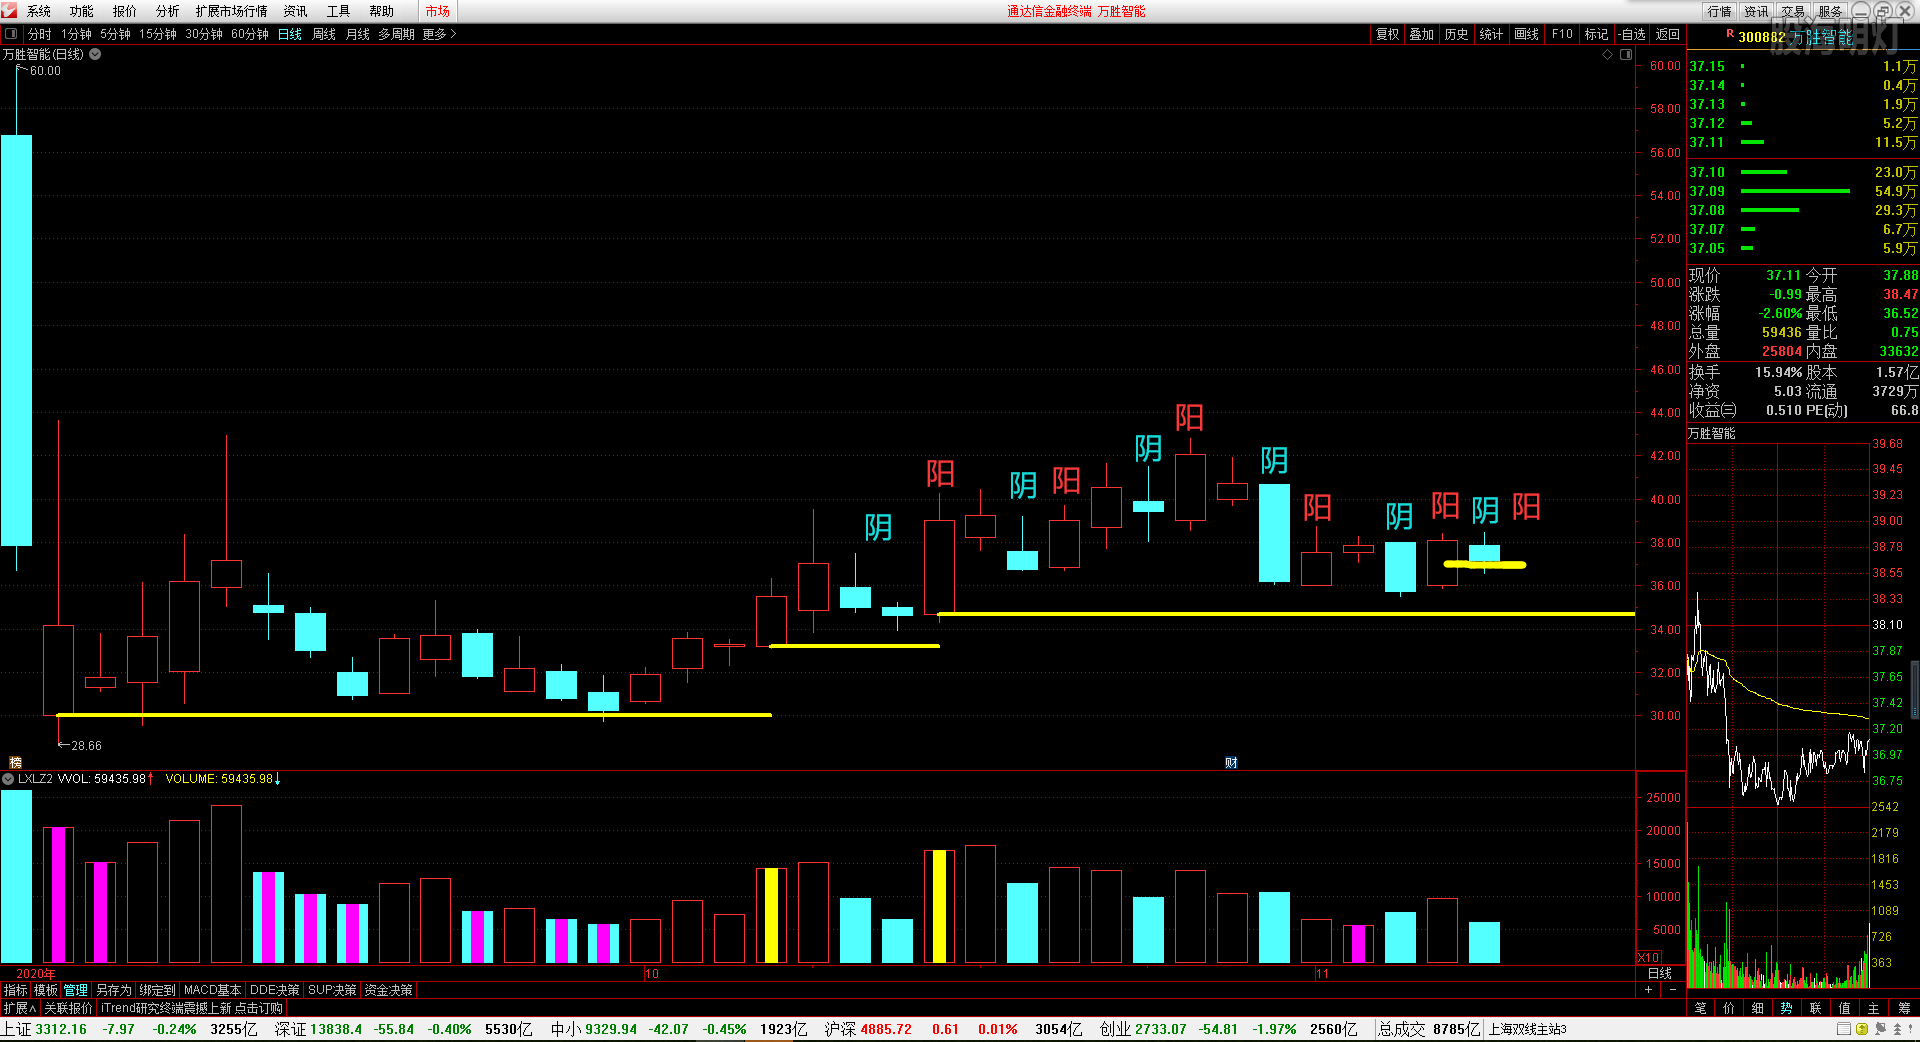Select the 笔 tick tab

1700,1008
